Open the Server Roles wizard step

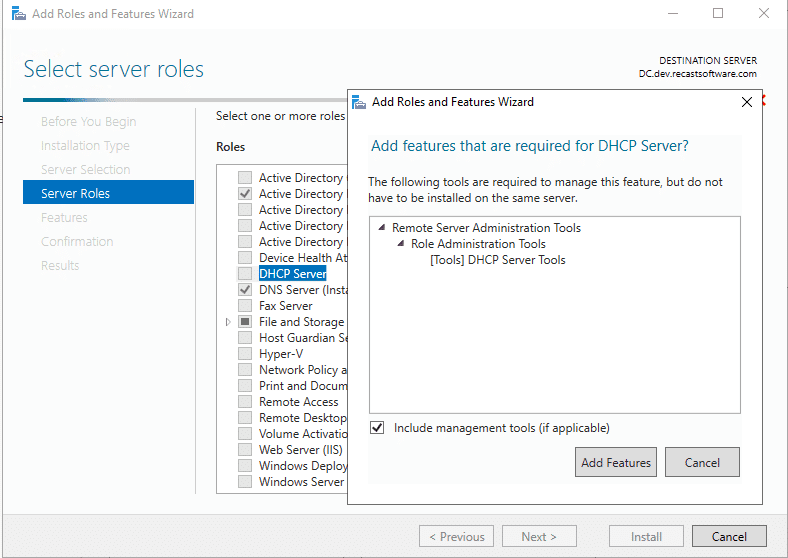pyautogui.click(x=76, y=194)
